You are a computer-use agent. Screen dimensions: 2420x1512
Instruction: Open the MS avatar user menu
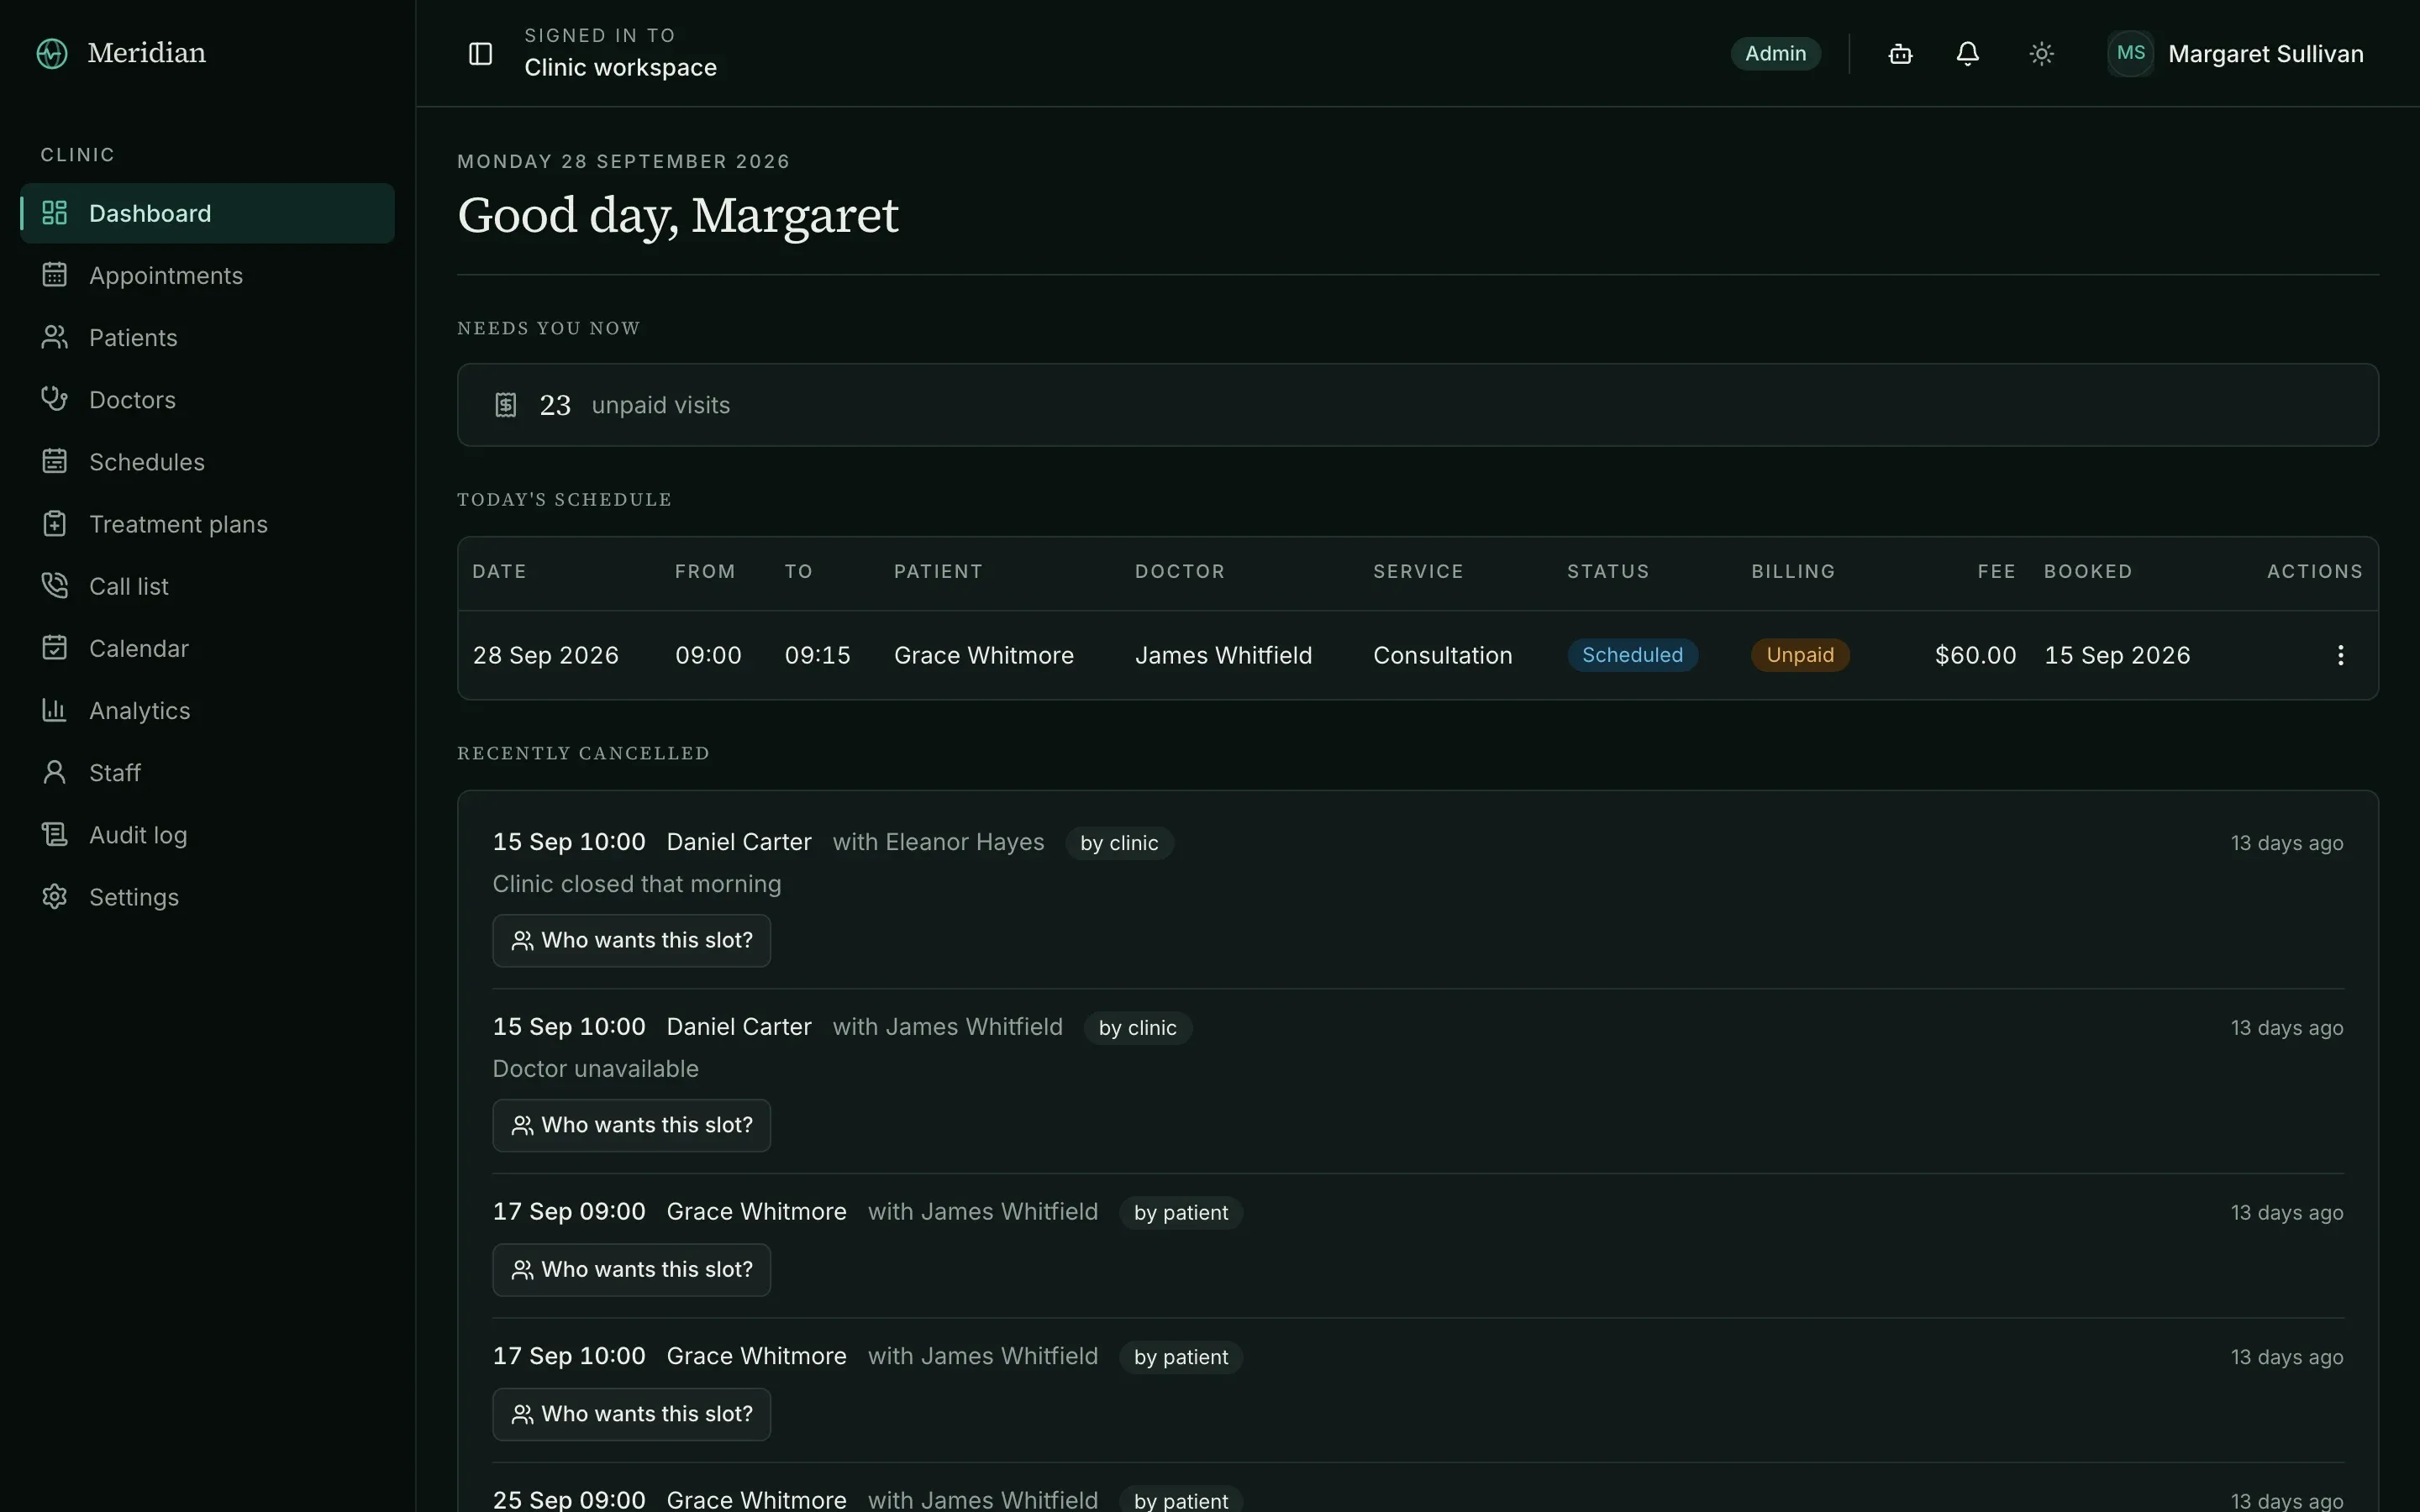[2130, 53]
